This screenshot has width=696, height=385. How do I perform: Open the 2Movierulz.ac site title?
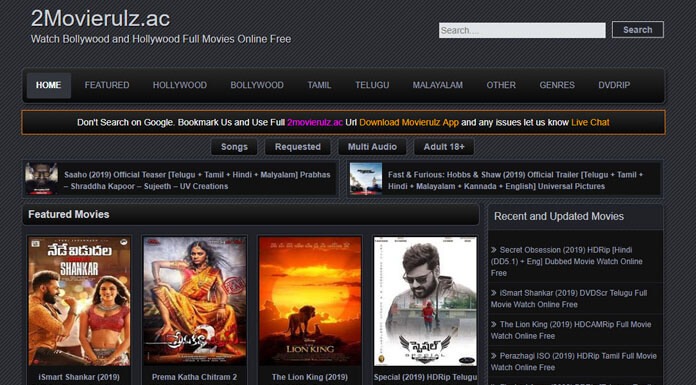click(100, 19)
